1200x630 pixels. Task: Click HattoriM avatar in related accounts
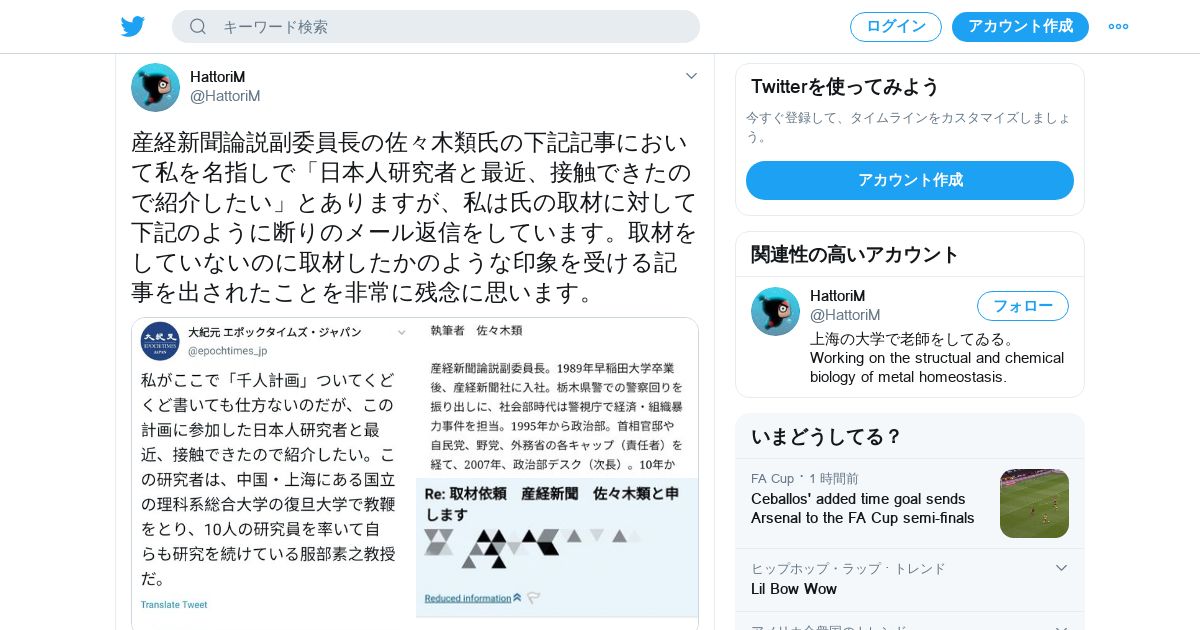click(775, 311)
